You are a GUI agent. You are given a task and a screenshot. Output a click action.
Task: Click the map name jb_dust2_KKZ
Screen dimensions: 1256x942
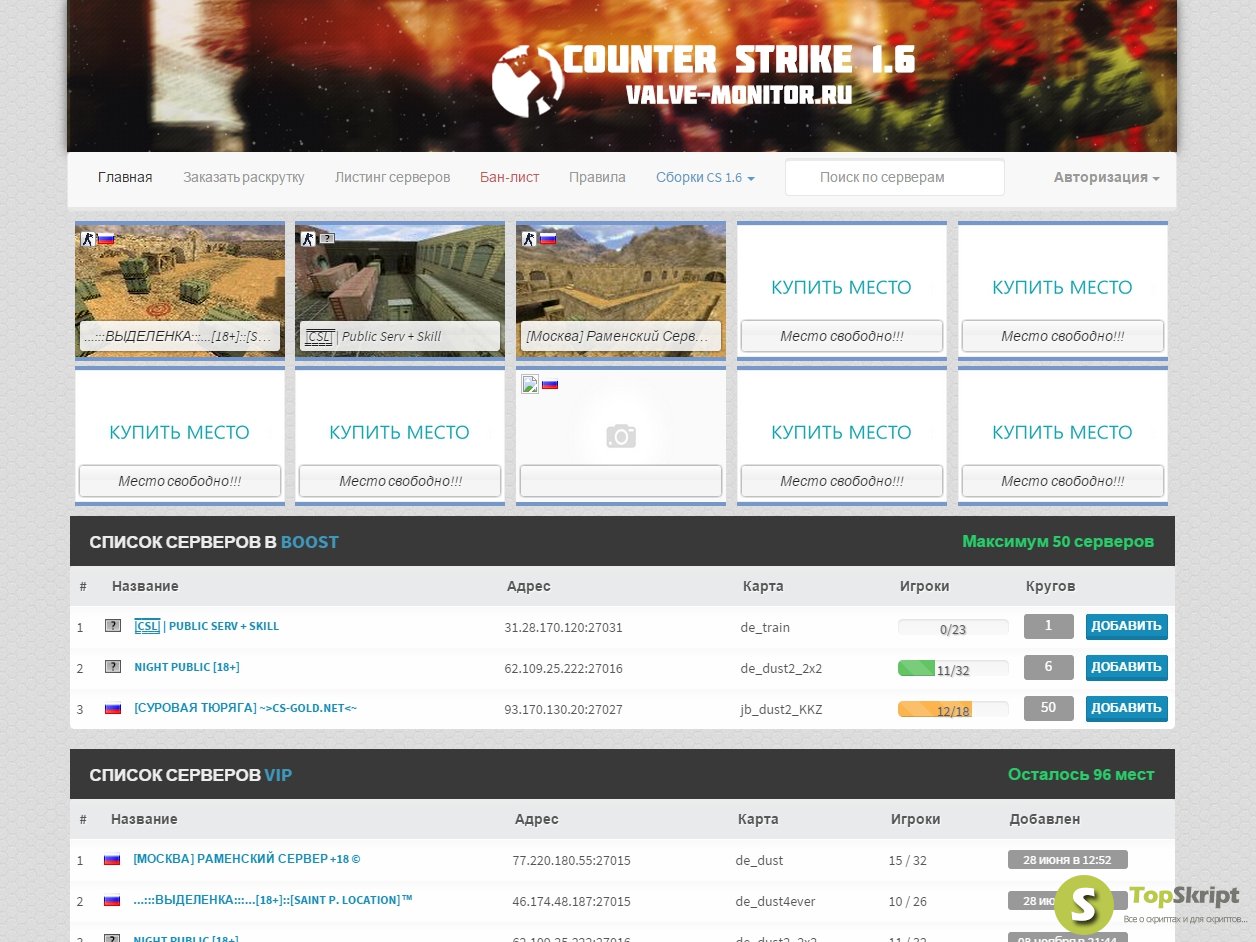click(x=781, y=710)
